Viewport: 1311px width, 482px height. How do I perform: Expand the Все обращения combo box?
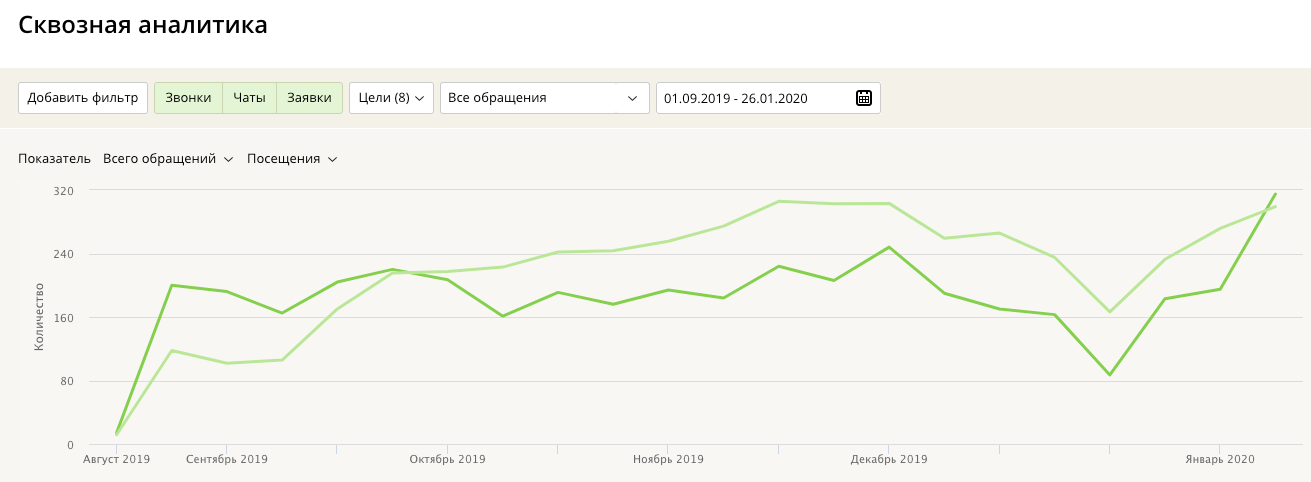pos(545,98)
